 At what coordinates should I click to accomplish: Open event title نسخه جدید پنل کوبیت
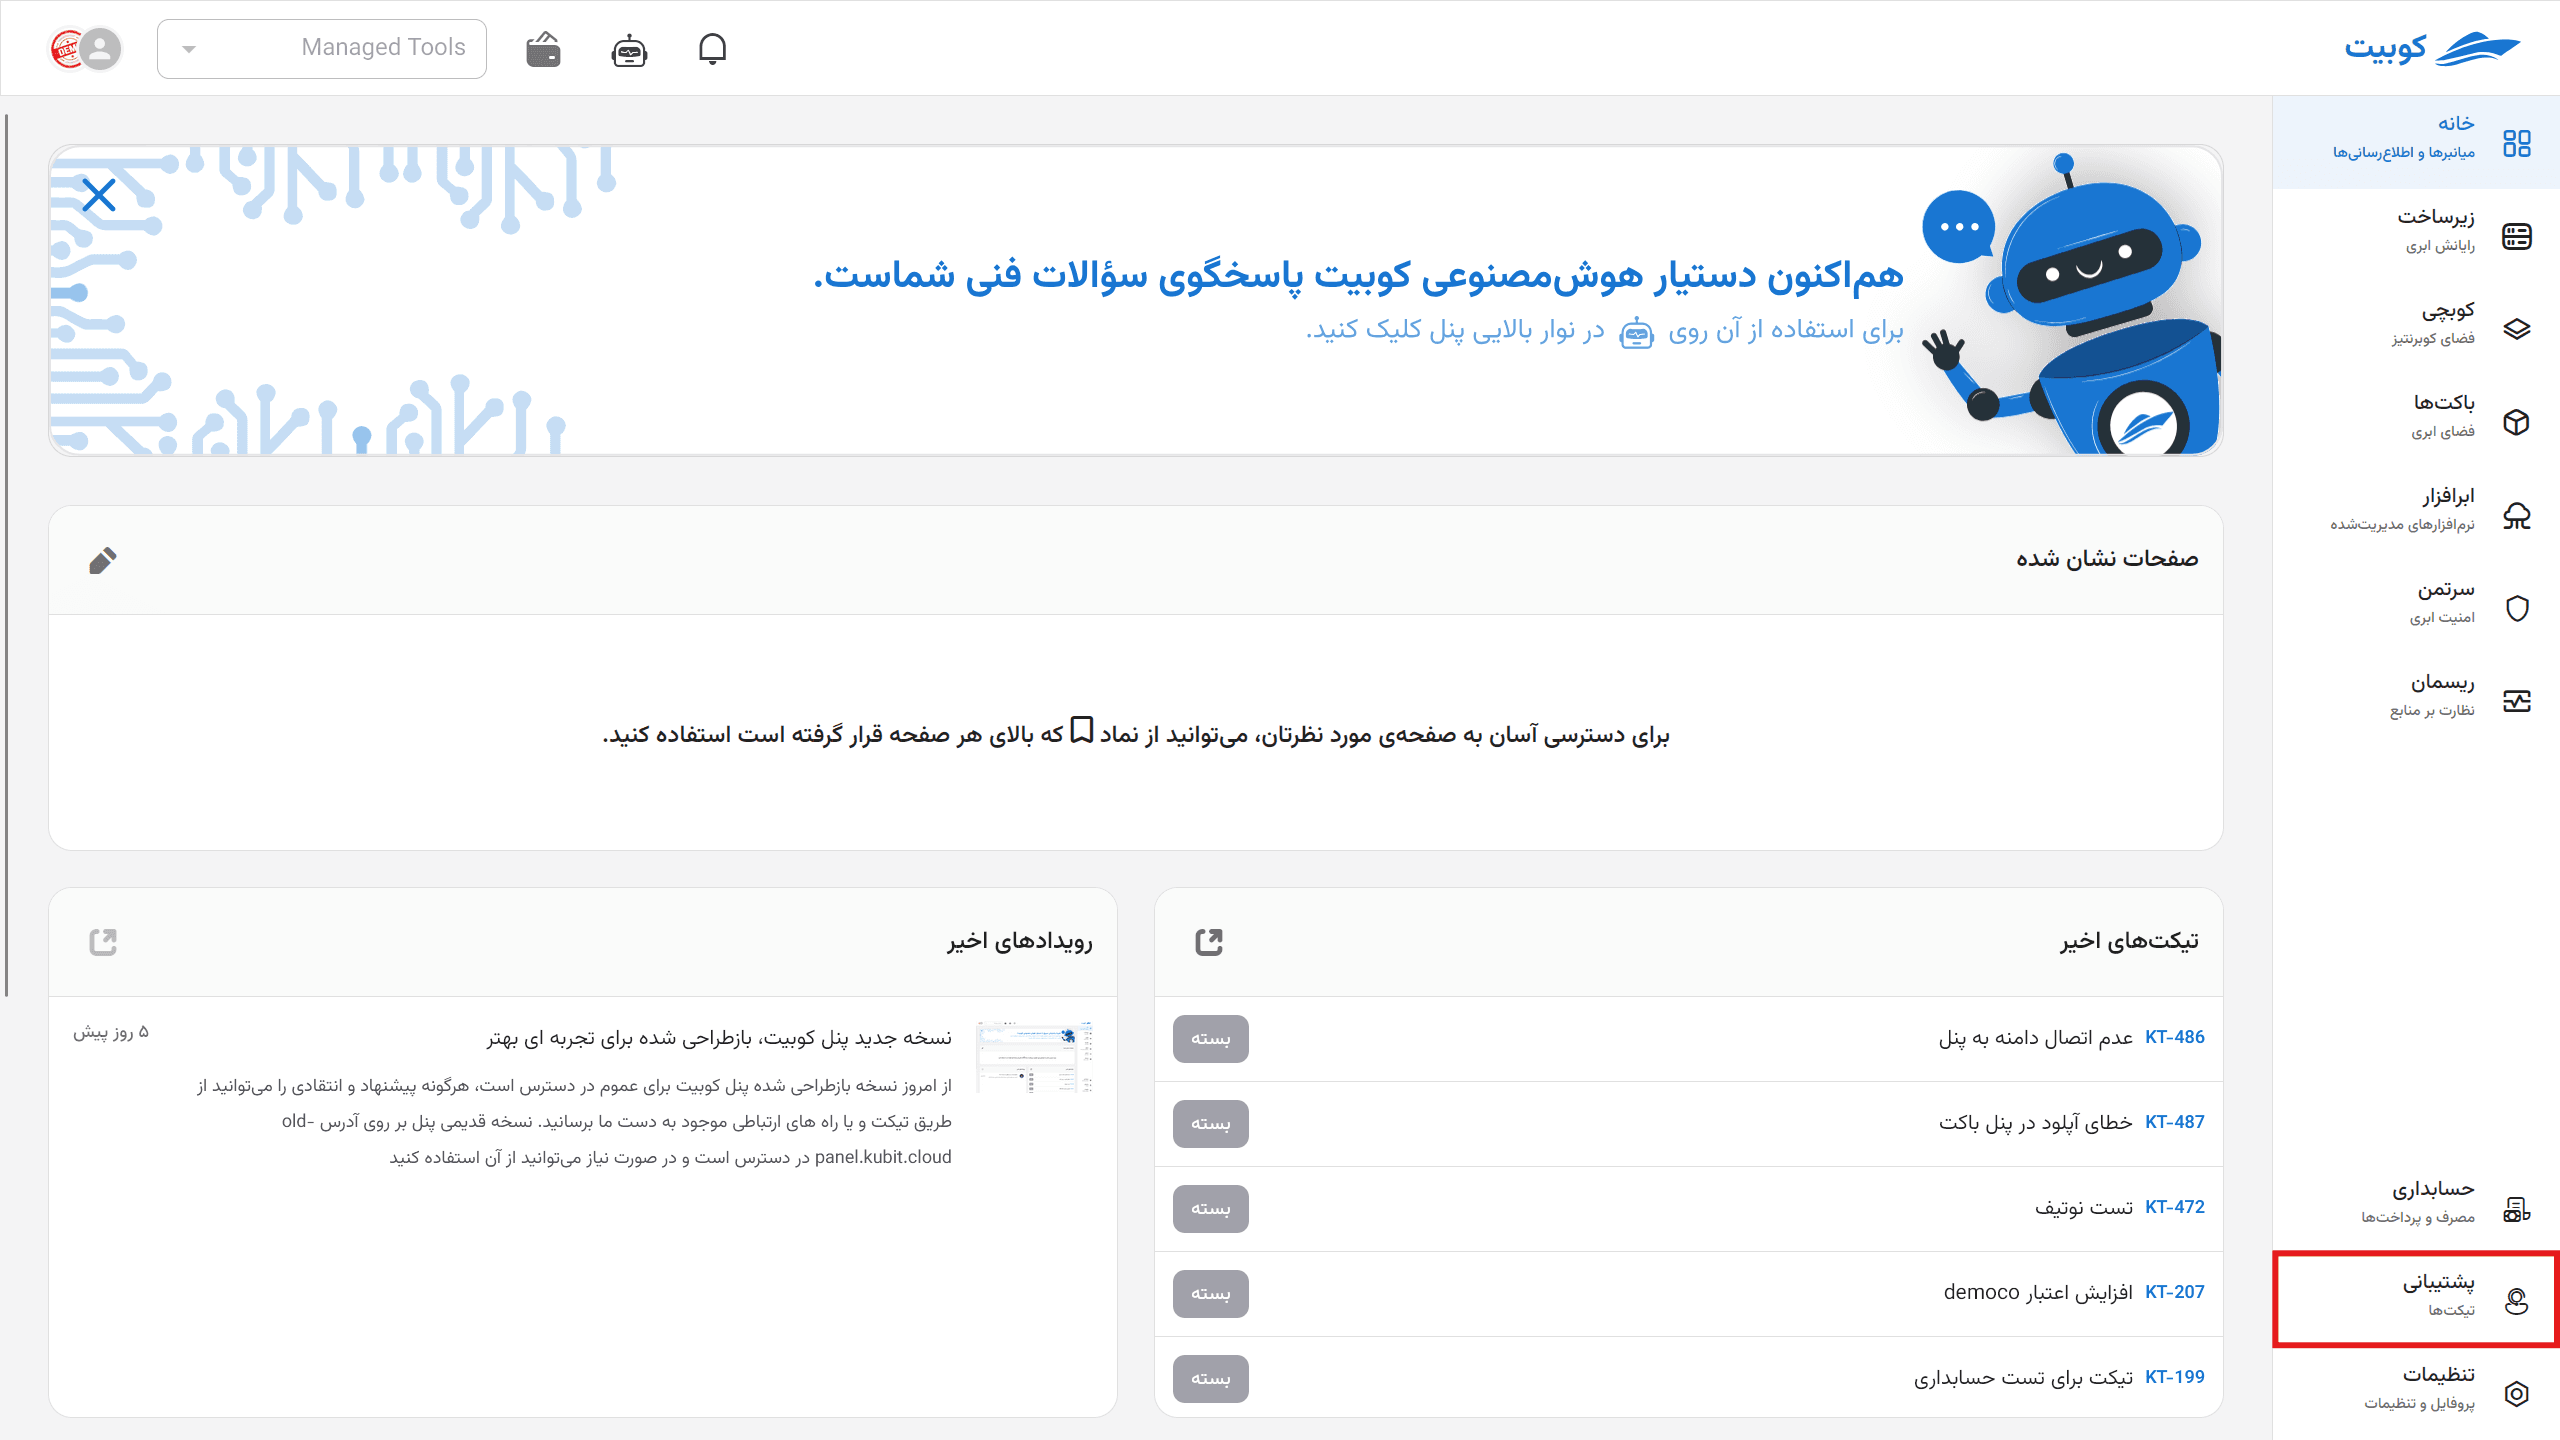click(x=719, y=1038)
